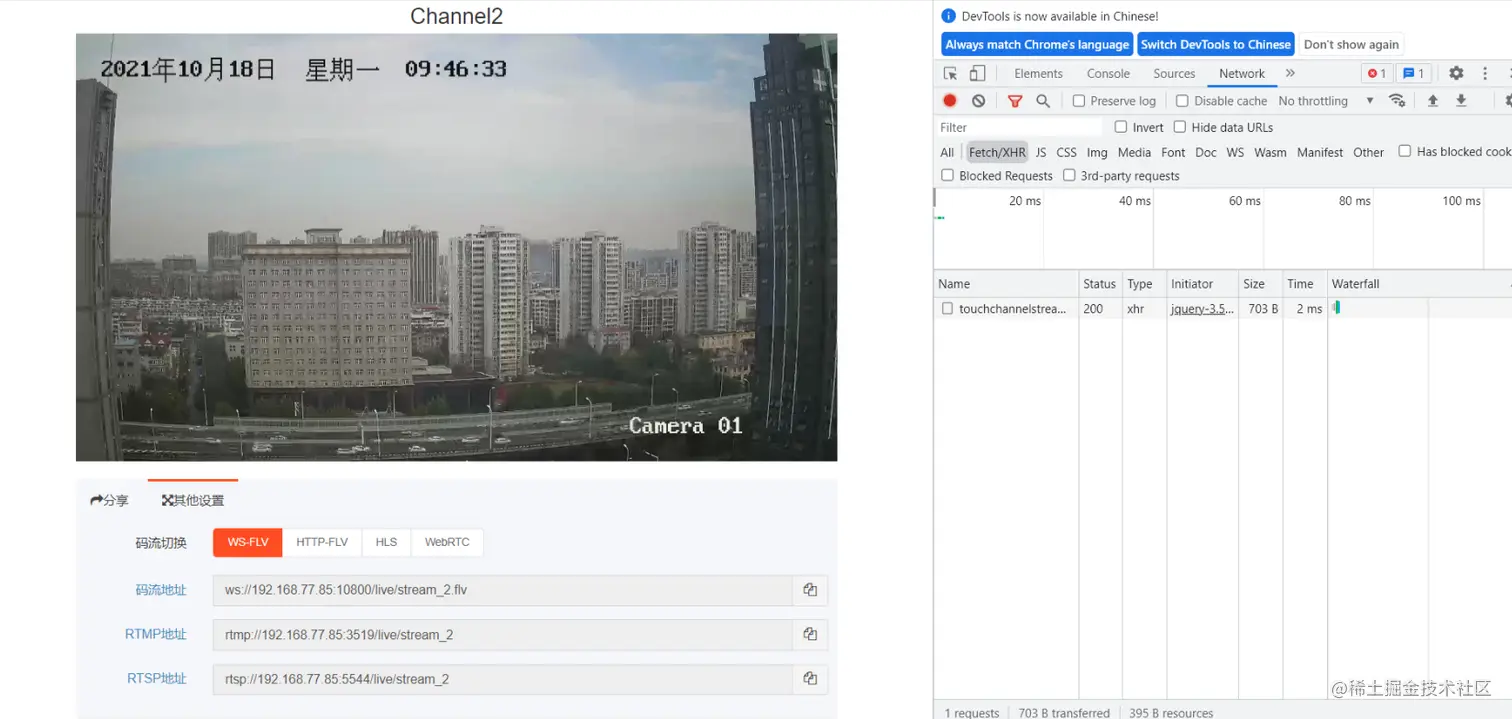Stop recording network log with the red button
1512x719 pixels.
pyautogui.click(x=950, y=101)
